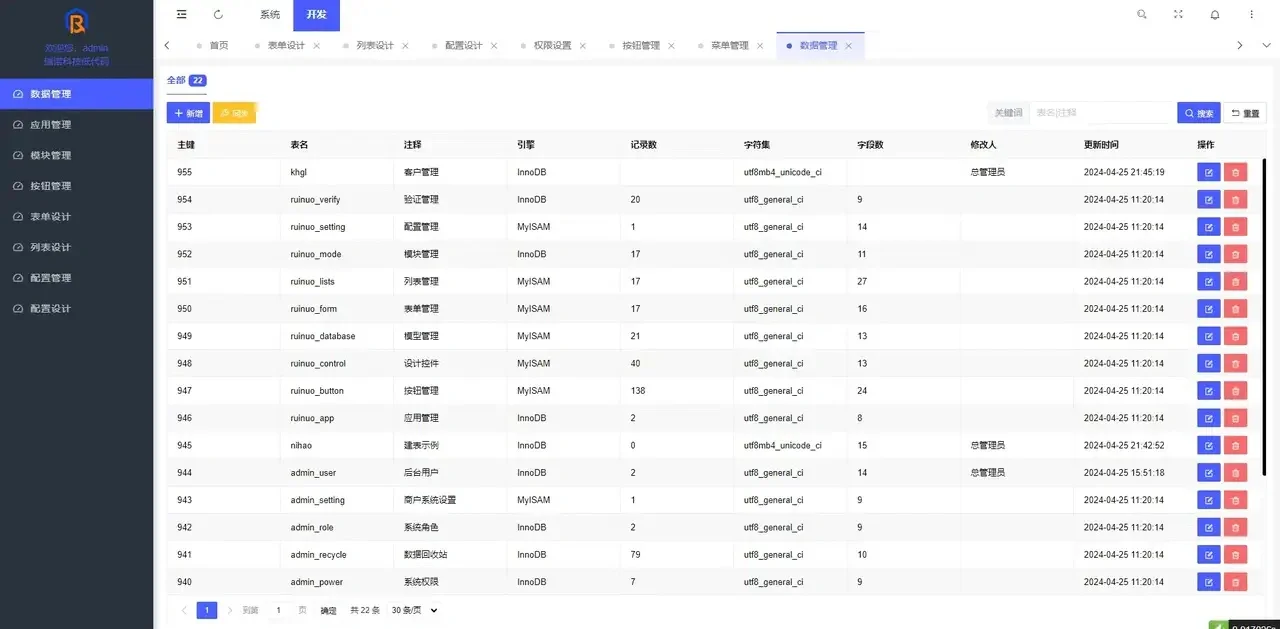Open global search via the magnifier icon
Image resolution: width=1280 pixels, height=629 pixels.
tap(1139, 14)
